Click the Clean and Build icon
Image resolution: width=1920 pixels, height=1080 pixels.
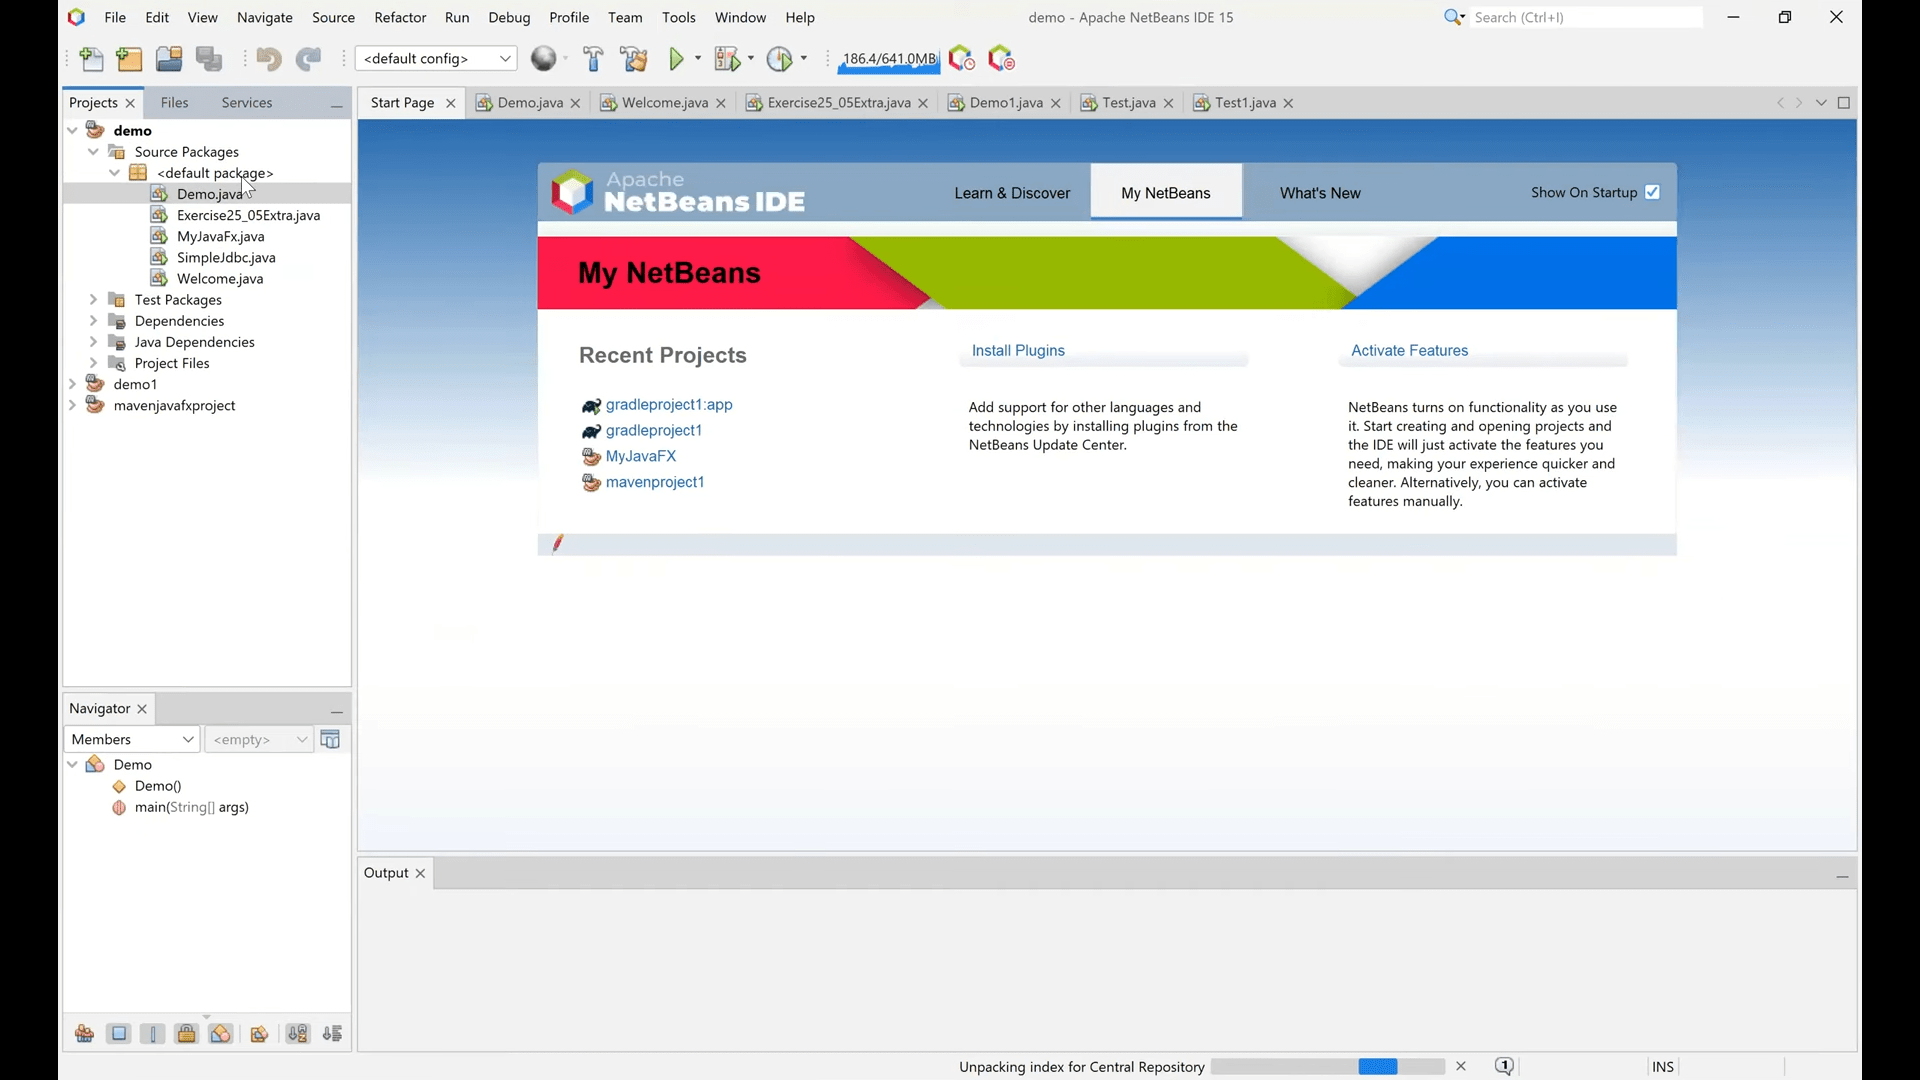pyautogui.click(x=634, y=59)
